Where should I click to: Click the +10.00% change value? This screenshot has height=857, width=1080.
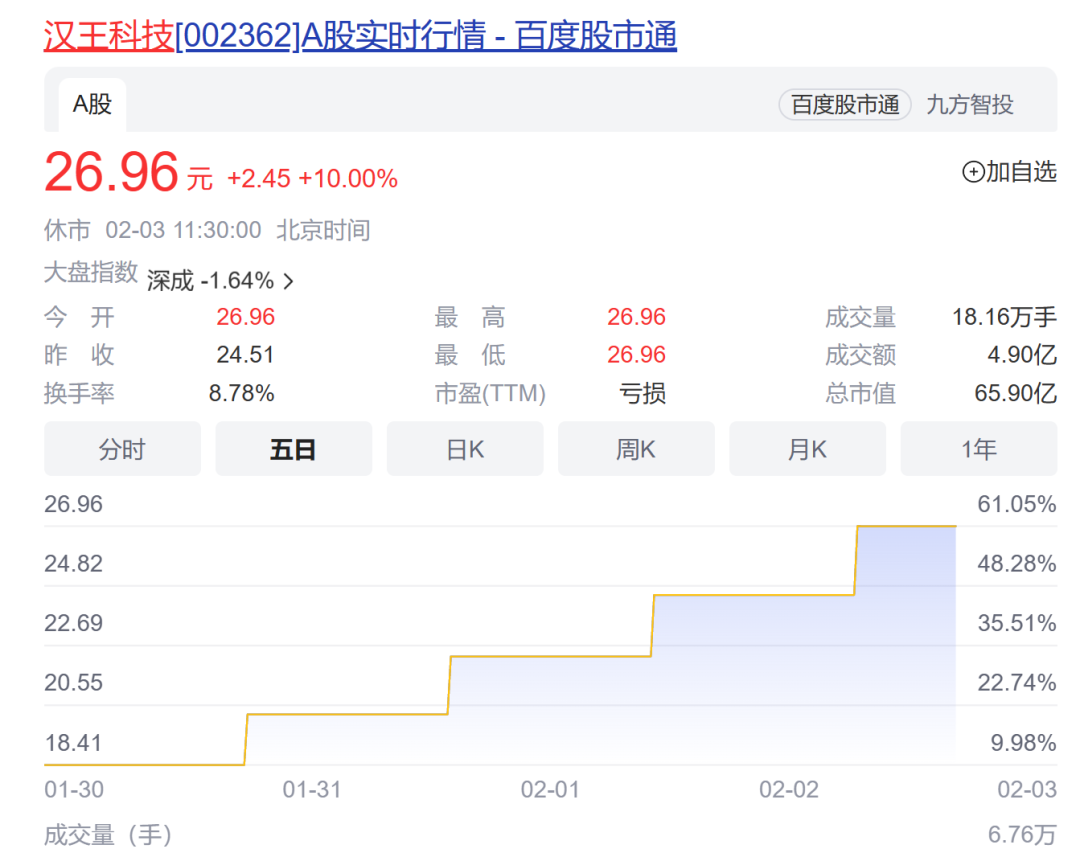[348, 178]
